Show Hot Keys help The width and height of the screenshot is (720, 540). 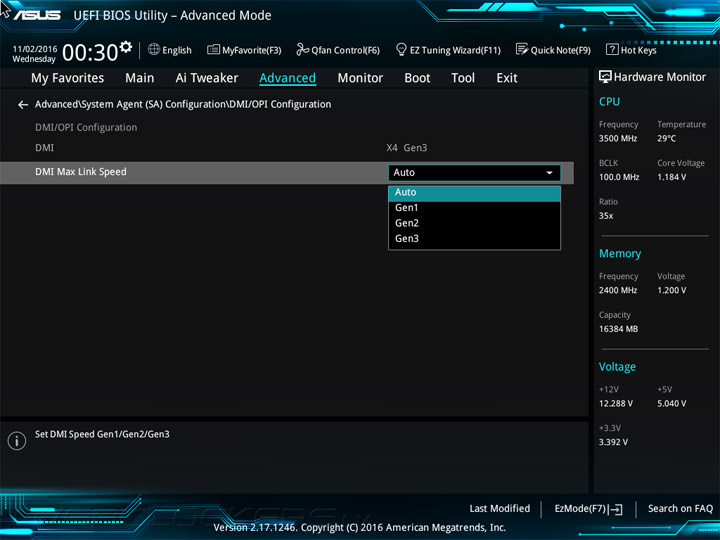(x=631, y=50)
